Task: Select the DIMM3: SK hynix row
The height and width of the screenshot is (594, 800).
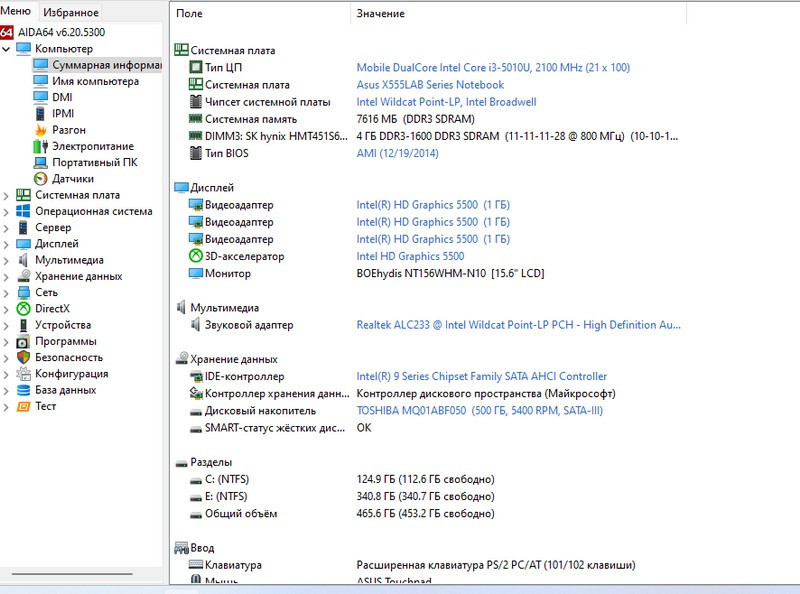Action: tap(429, 136)
